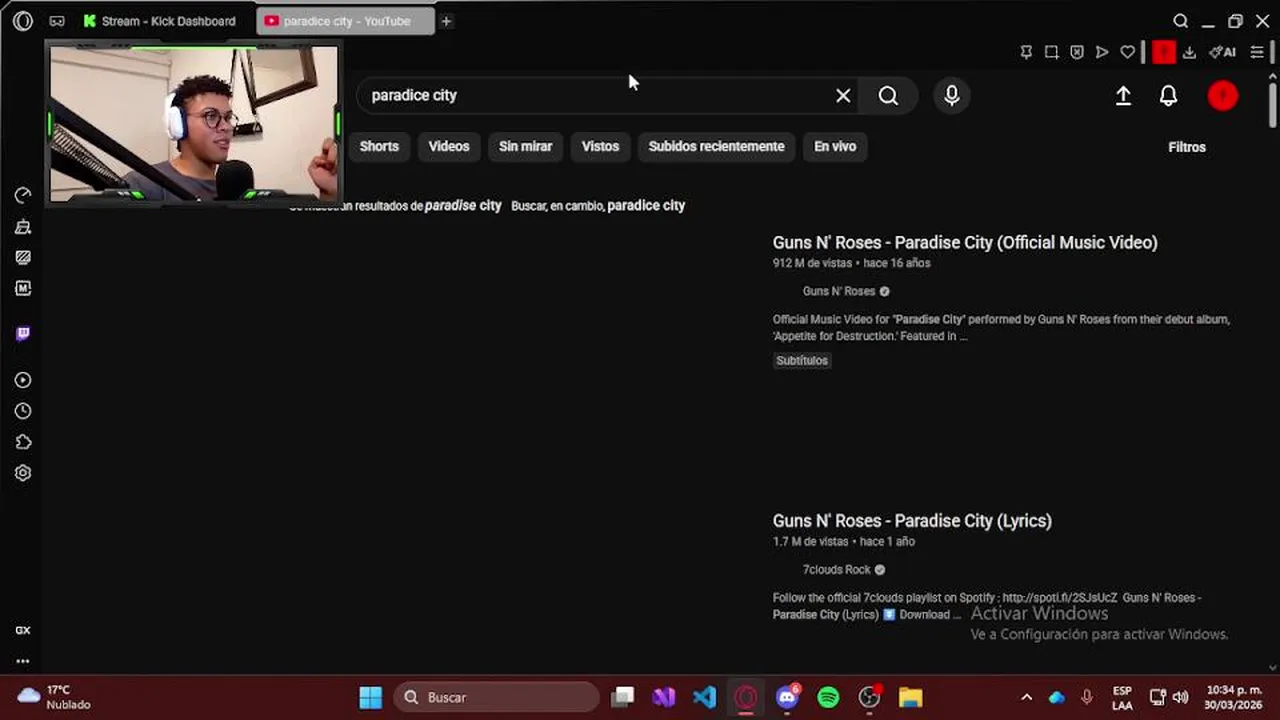This screenshot has width=1280, height=720.
Task: Click the pin icon in browser toolbar
Action: click(x=1026, y=52)
